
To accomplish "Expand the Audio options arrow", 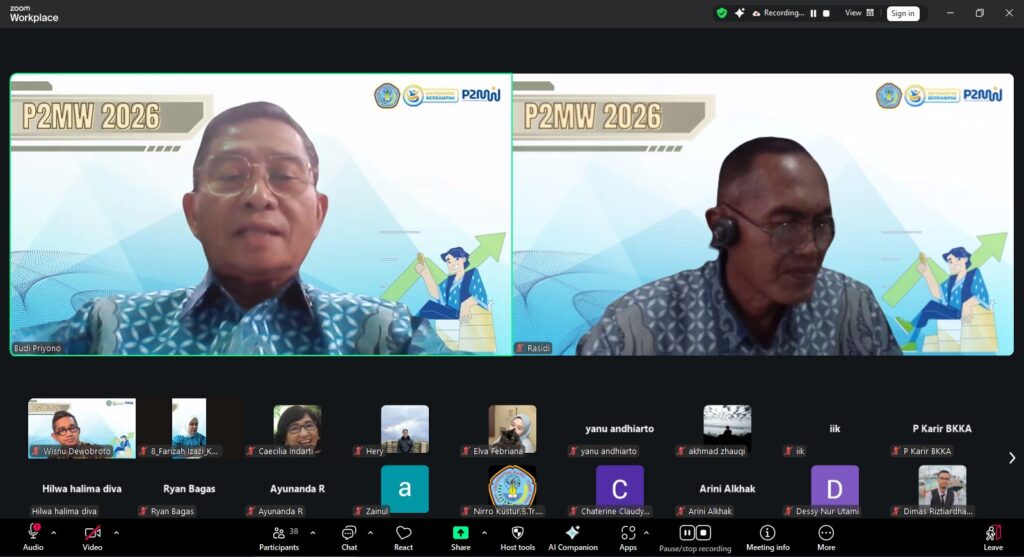I will [x=53, y=533].
